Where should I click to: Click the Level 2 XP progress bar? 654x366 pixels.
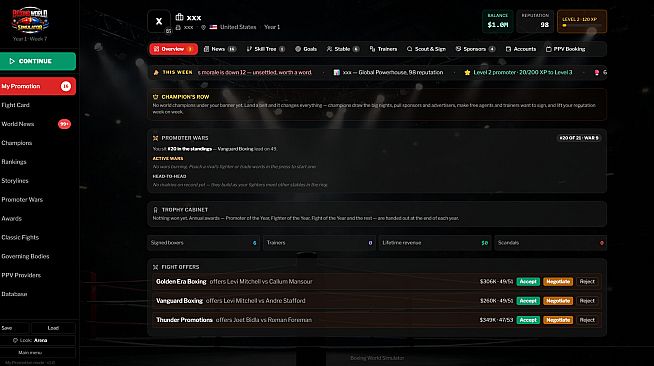(x=582, y=25)
